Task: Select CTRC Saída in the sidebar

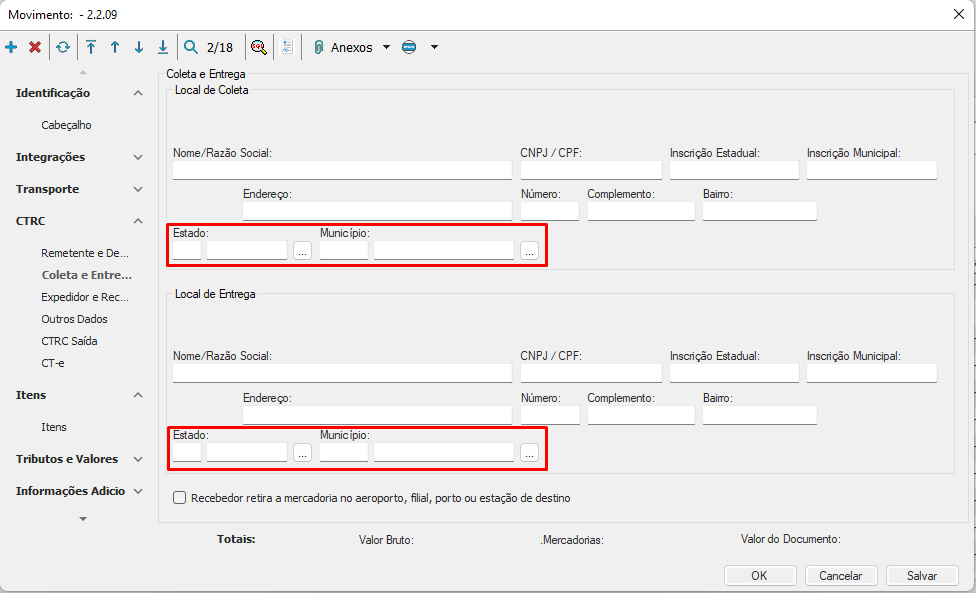Action: pyautogui.click(x=70, y=341)
